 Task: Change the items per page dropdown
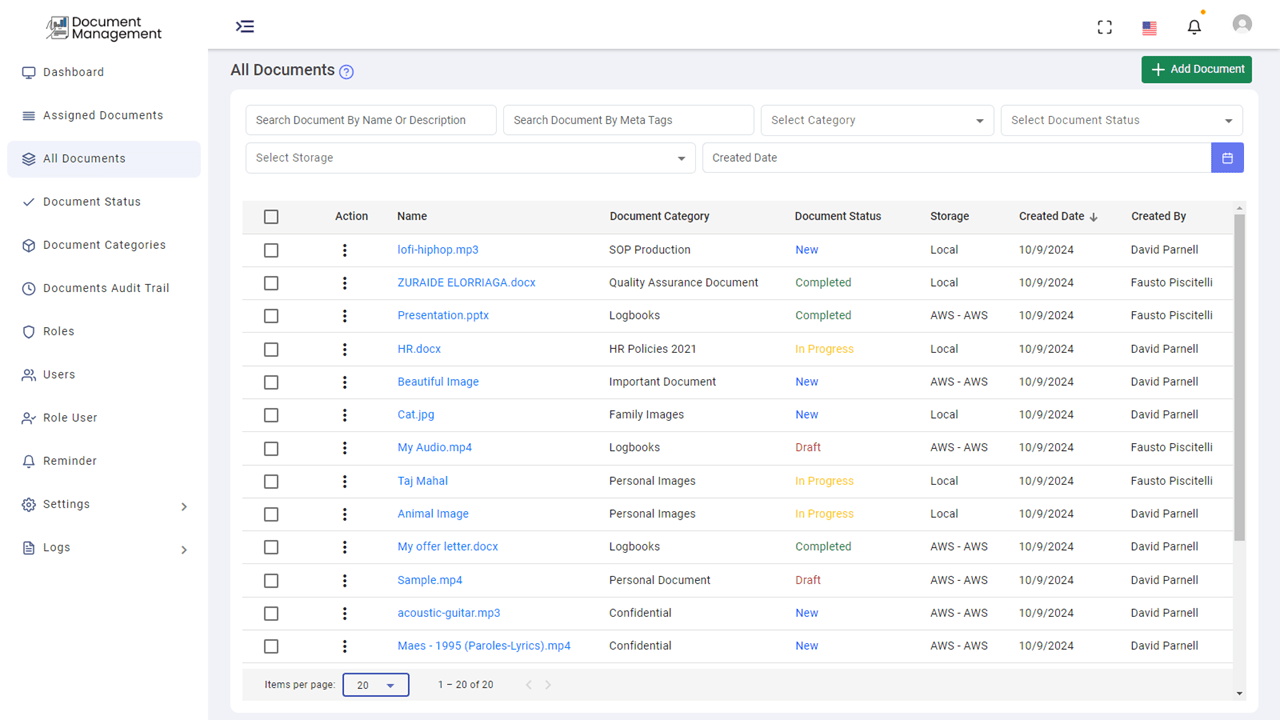pos(376,685)
